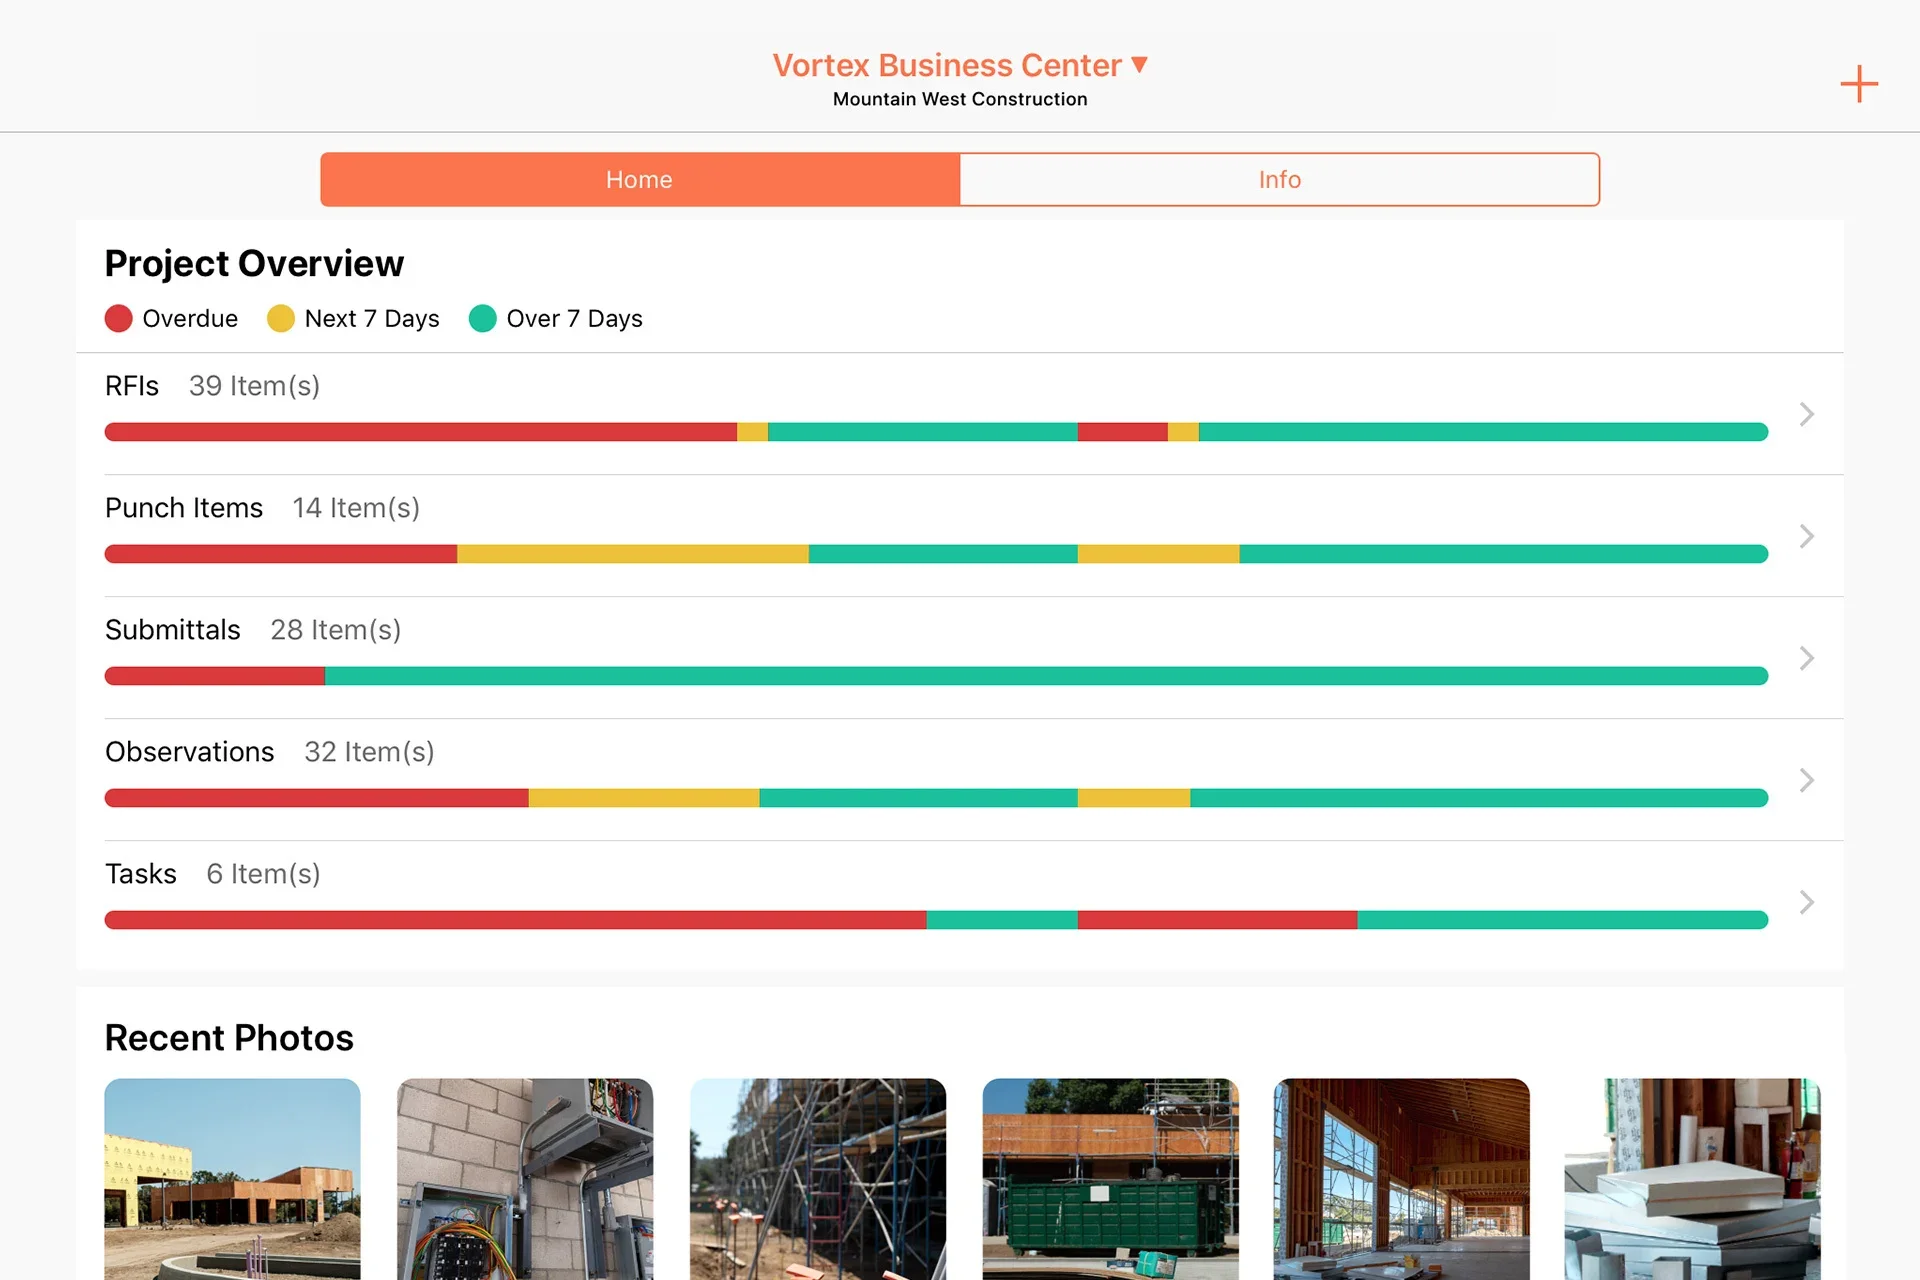Open the wood-framed interior photo thumbnail

point(1401,1178)
